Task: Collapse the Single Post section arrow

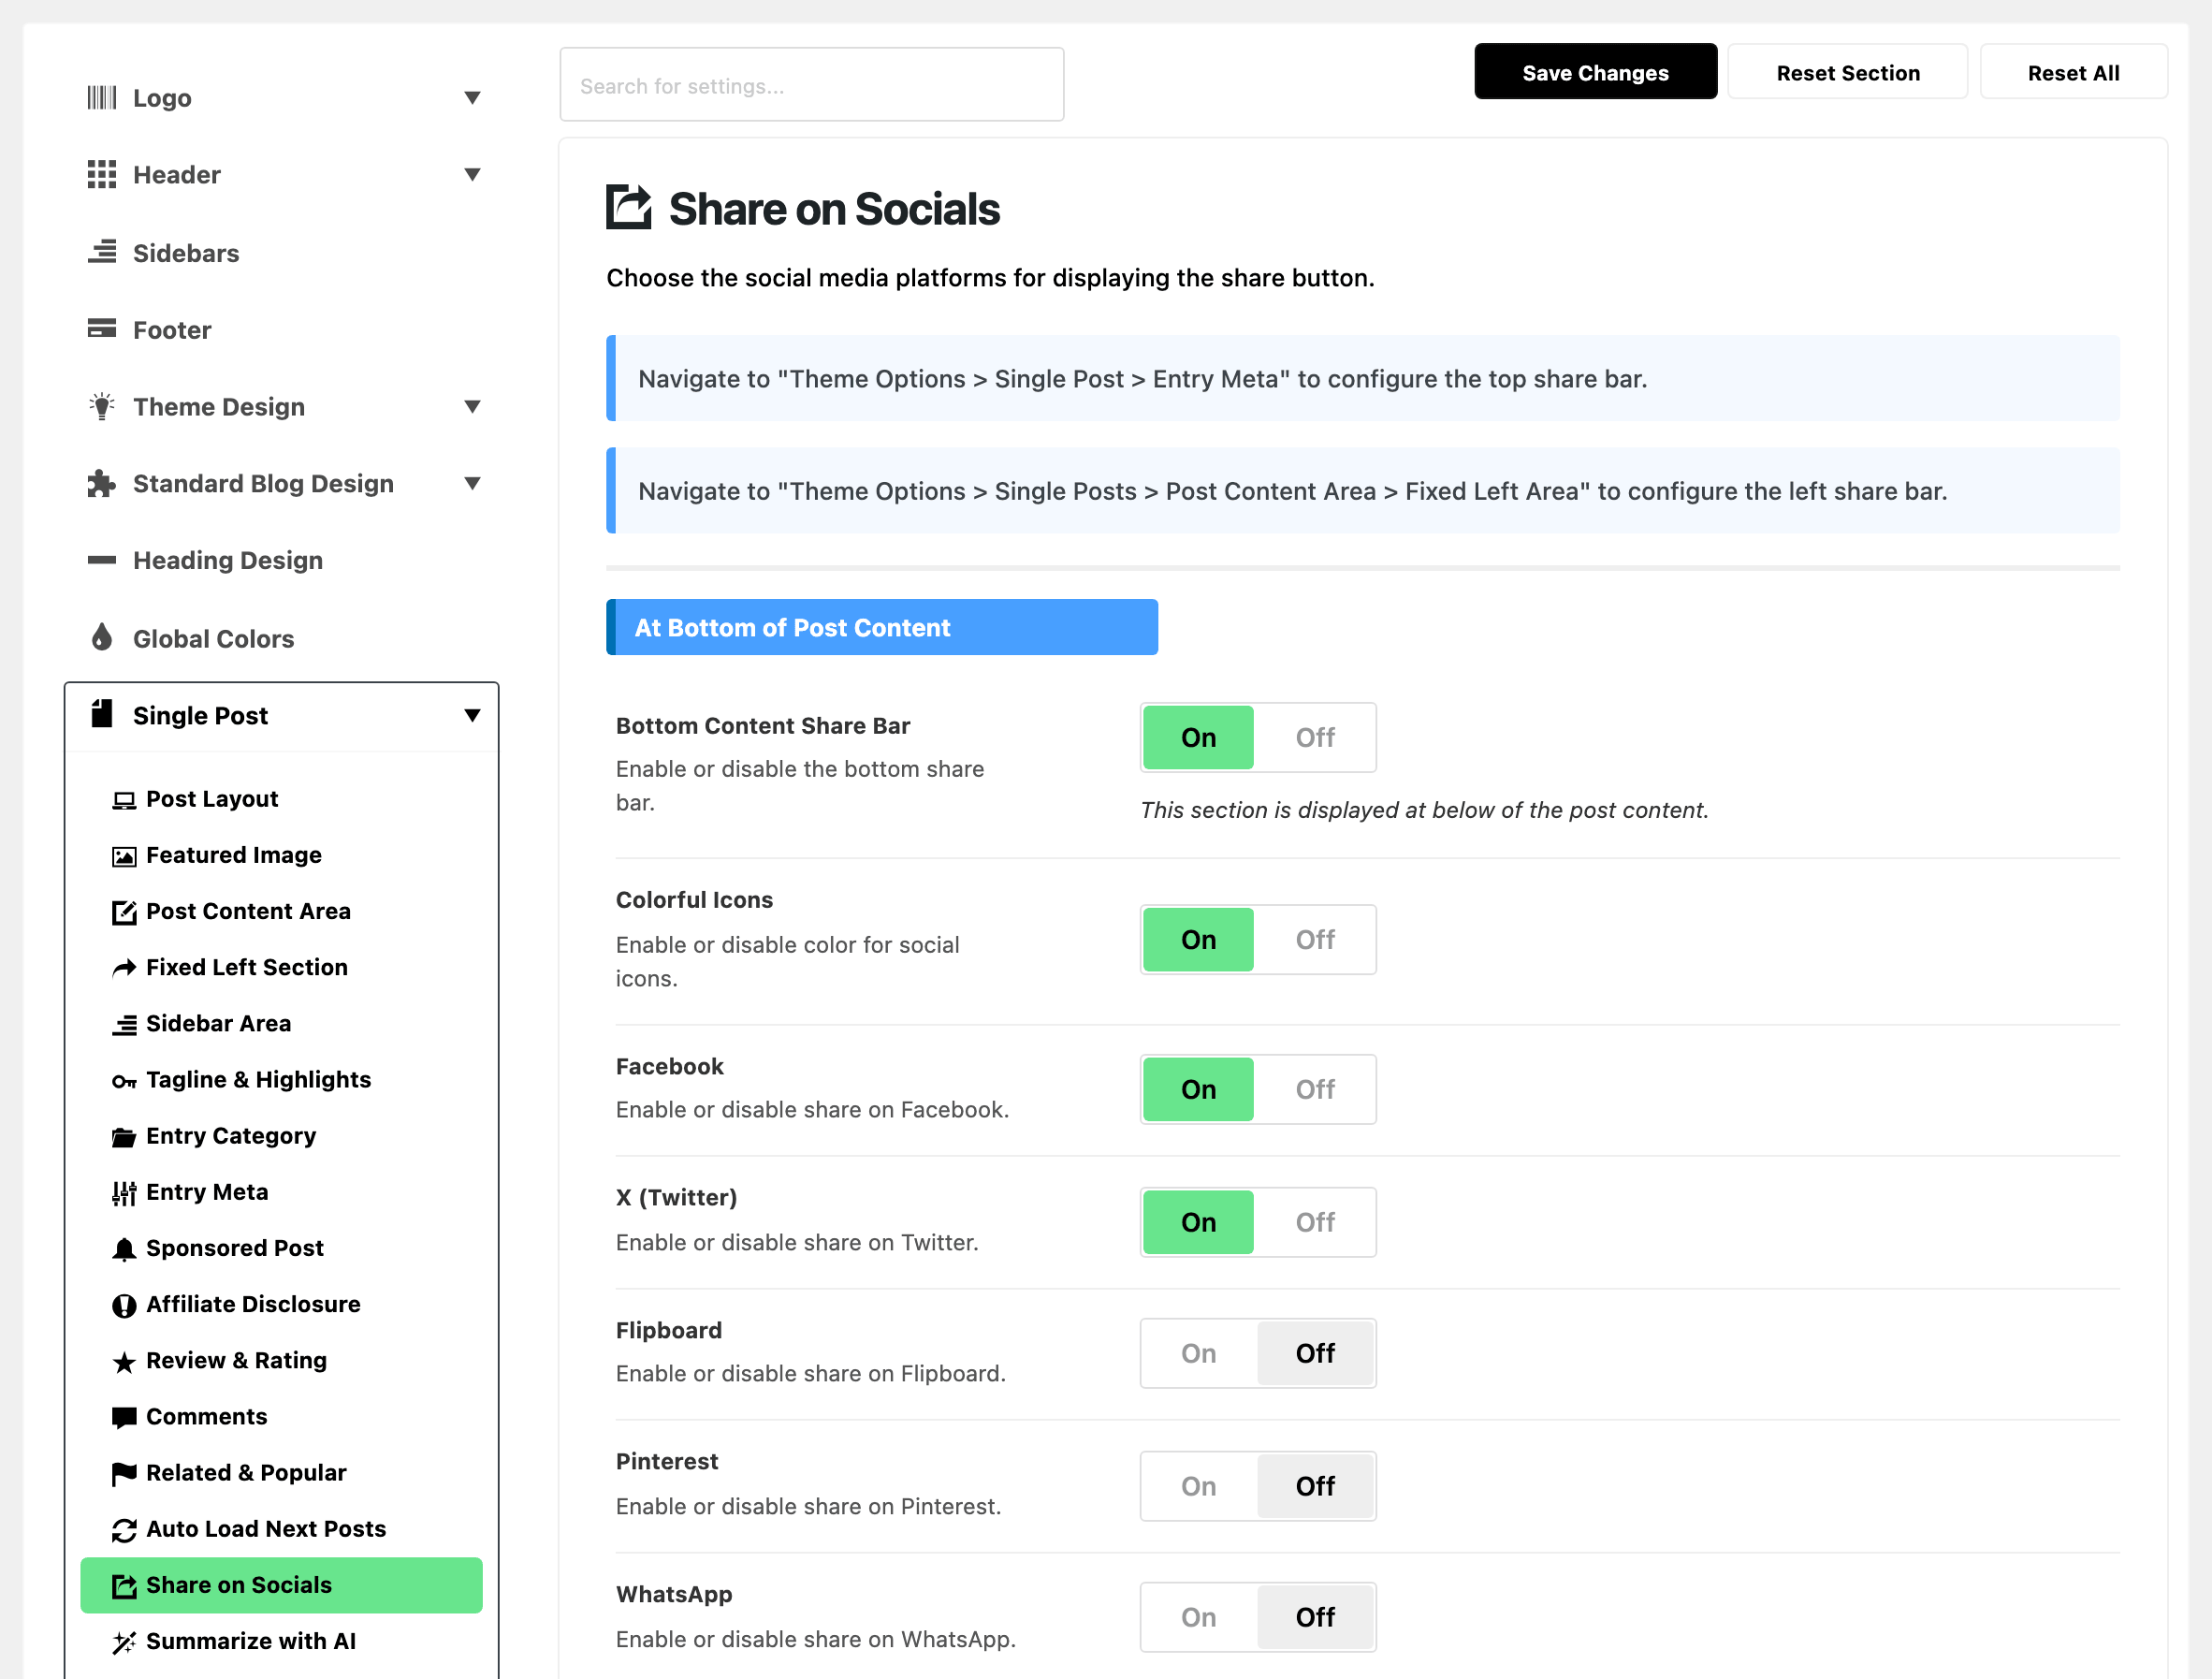Action: [x=472, y=715]
